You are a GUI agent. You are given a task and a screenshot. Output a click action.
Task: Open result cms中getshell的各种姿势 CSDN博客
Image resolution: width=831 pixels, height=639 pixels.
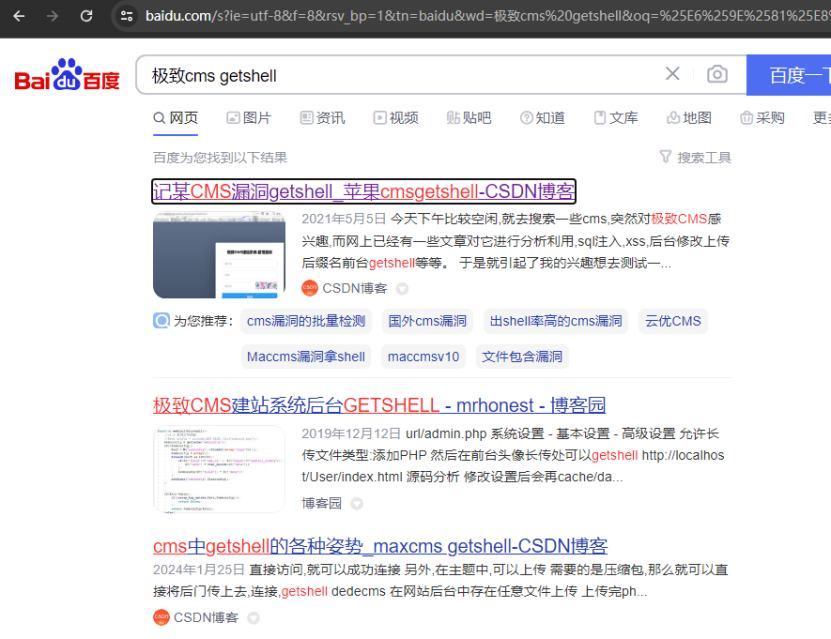coord(380,546)
